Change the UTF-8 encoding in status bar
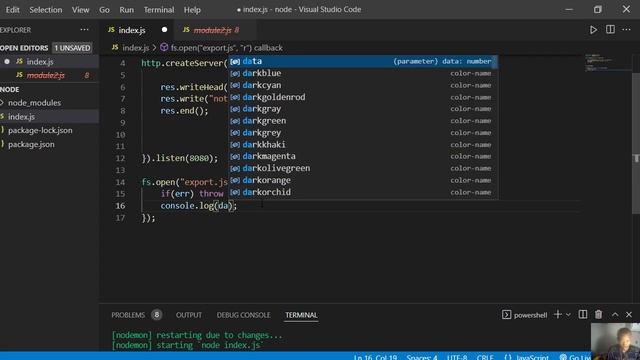Image resolution: width=640 pixels, height=360 pixels. click(x=457, y=357)
